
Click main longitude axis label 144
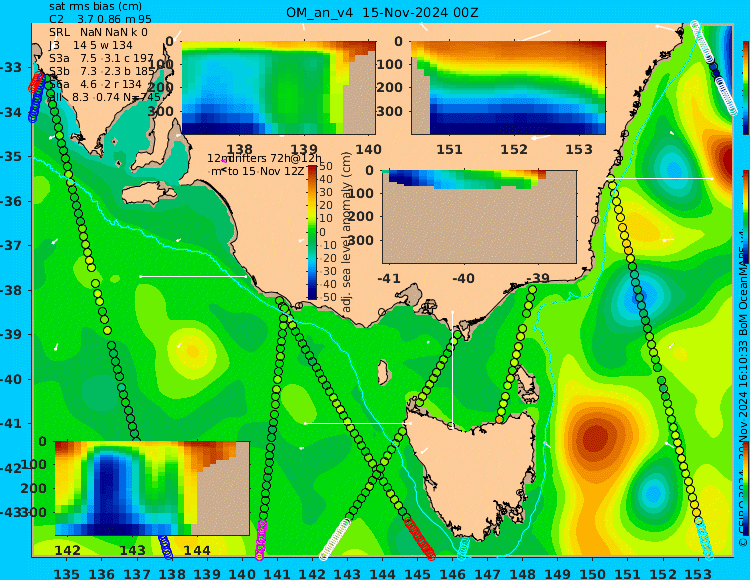coord(382,573)
